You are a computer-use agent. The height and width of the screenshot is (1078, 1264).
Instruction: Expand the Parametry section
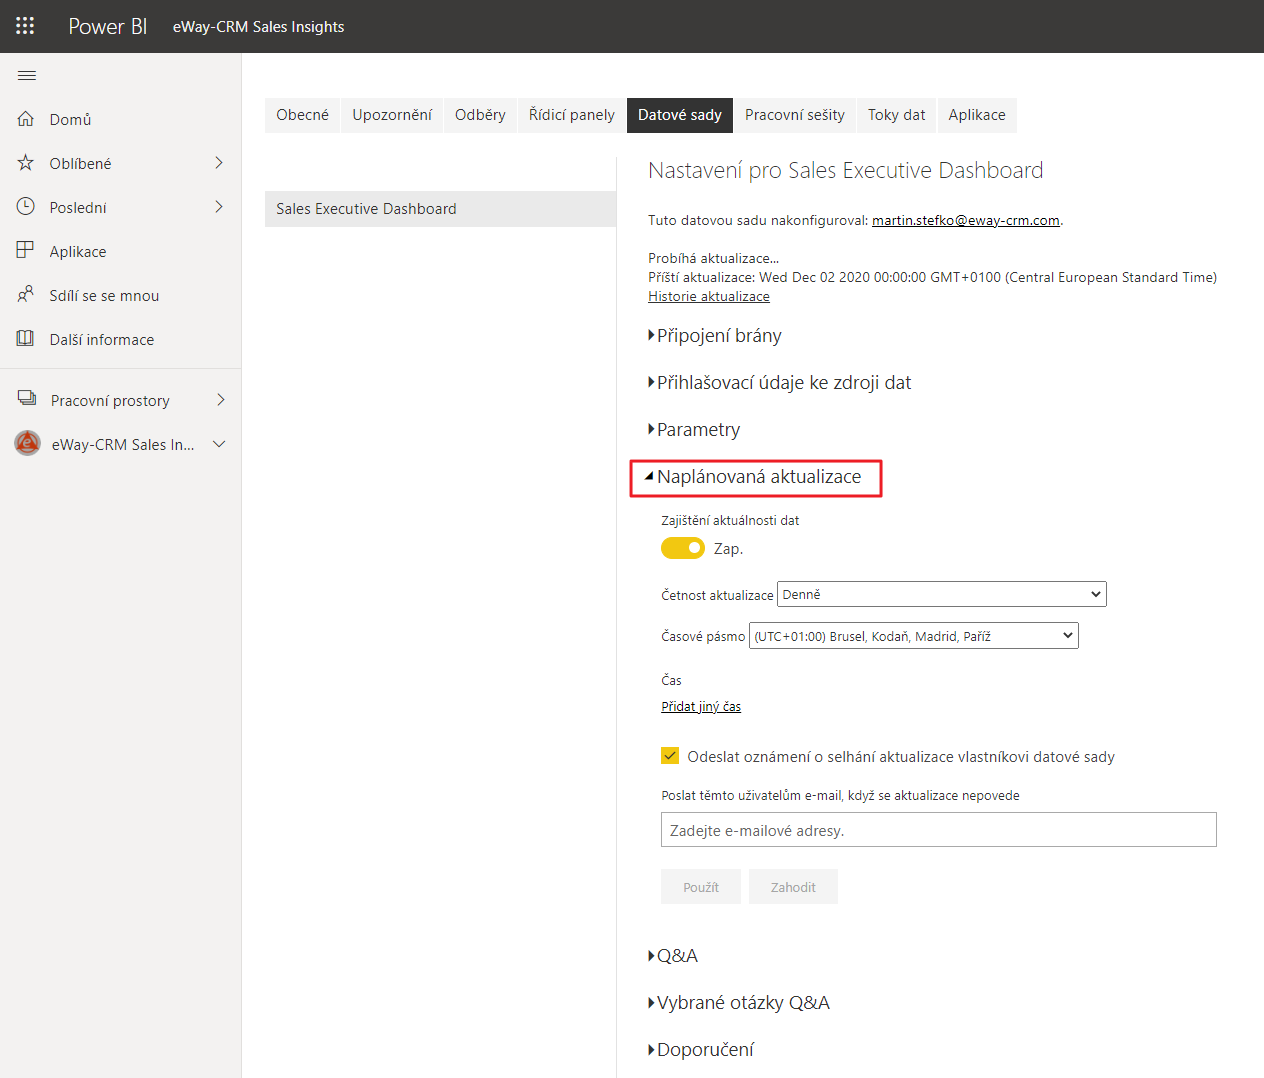pos(694,430)
